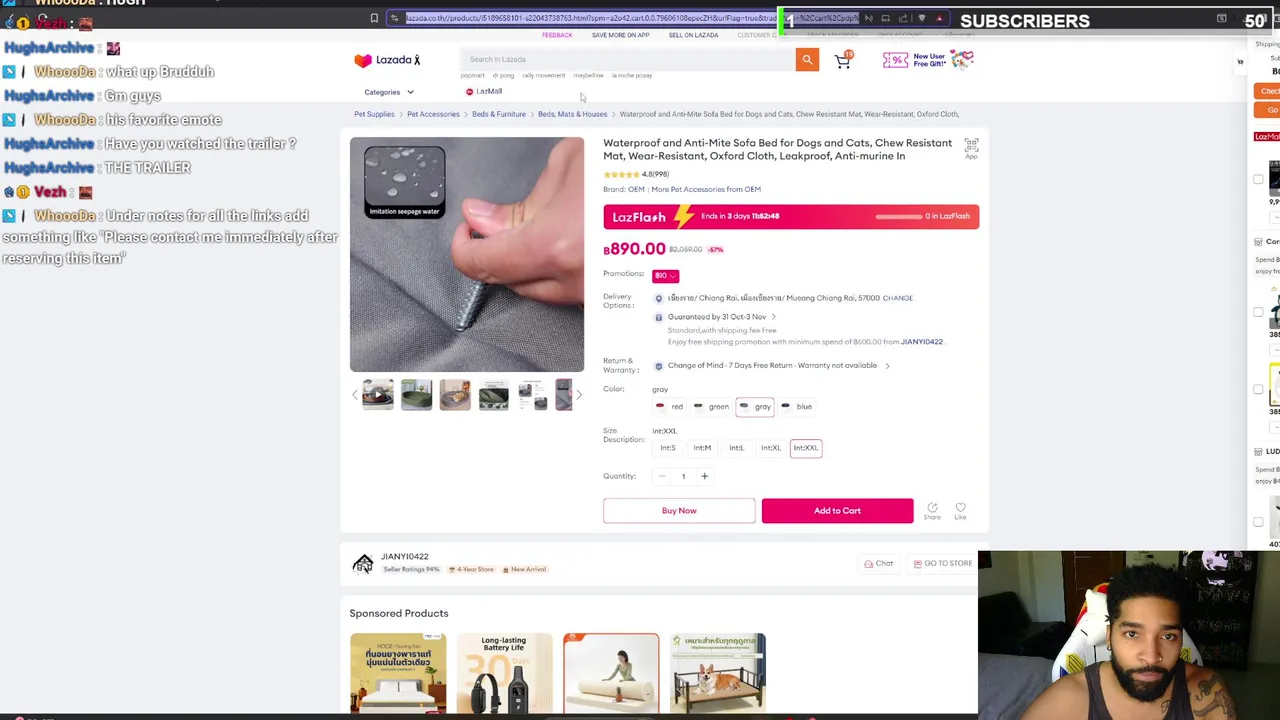Screen dimensions: 1280x720
Task: Click SELL ON LAZADA
Action: pyautogui.click(x=693, y=35)
